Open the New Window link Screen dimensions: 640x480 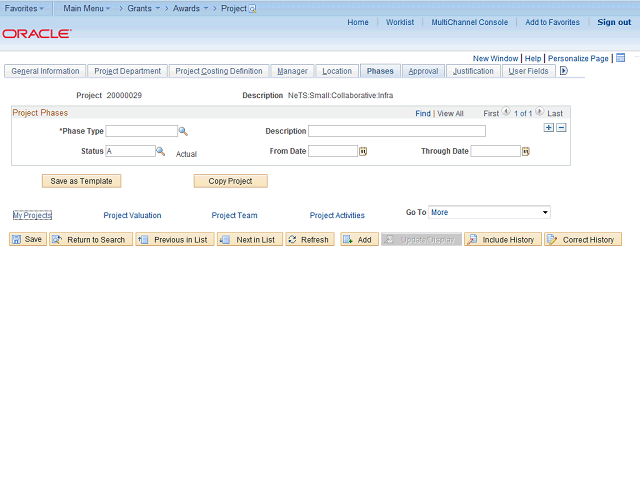coord(495,58)
